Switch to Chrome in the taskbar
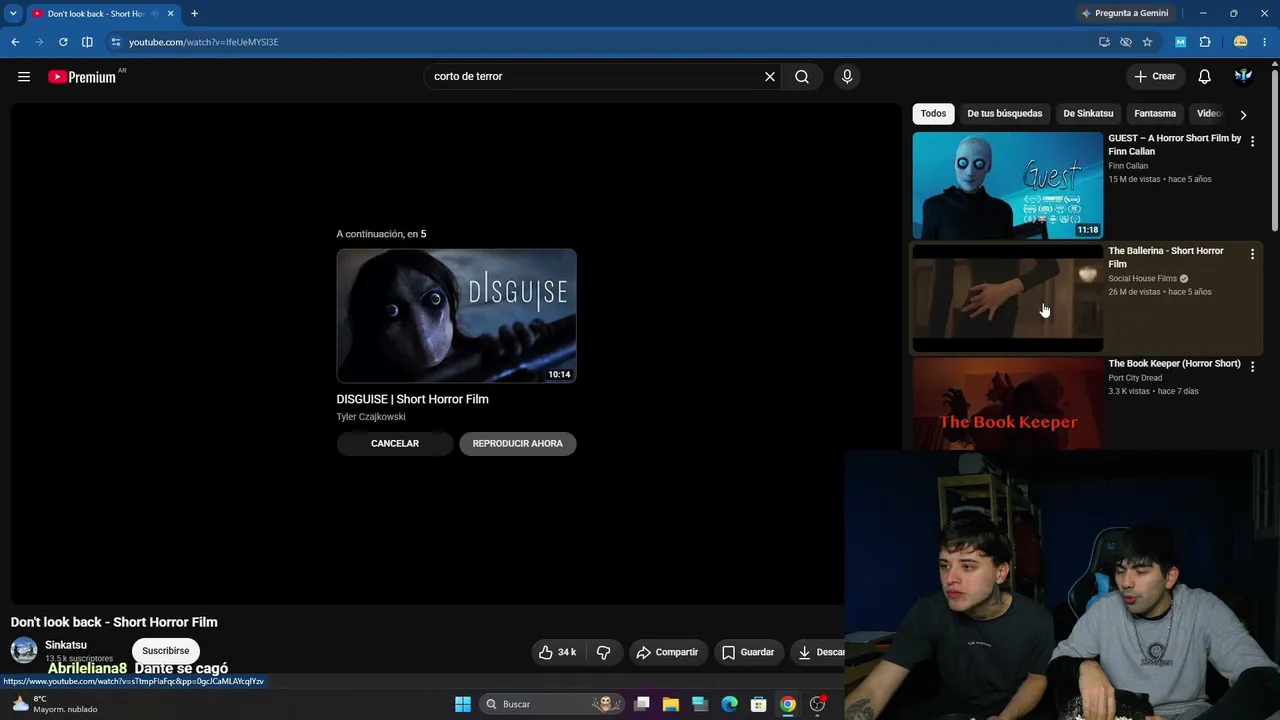The width and height of the screenshot is (1280, 720). coord(788,704)
